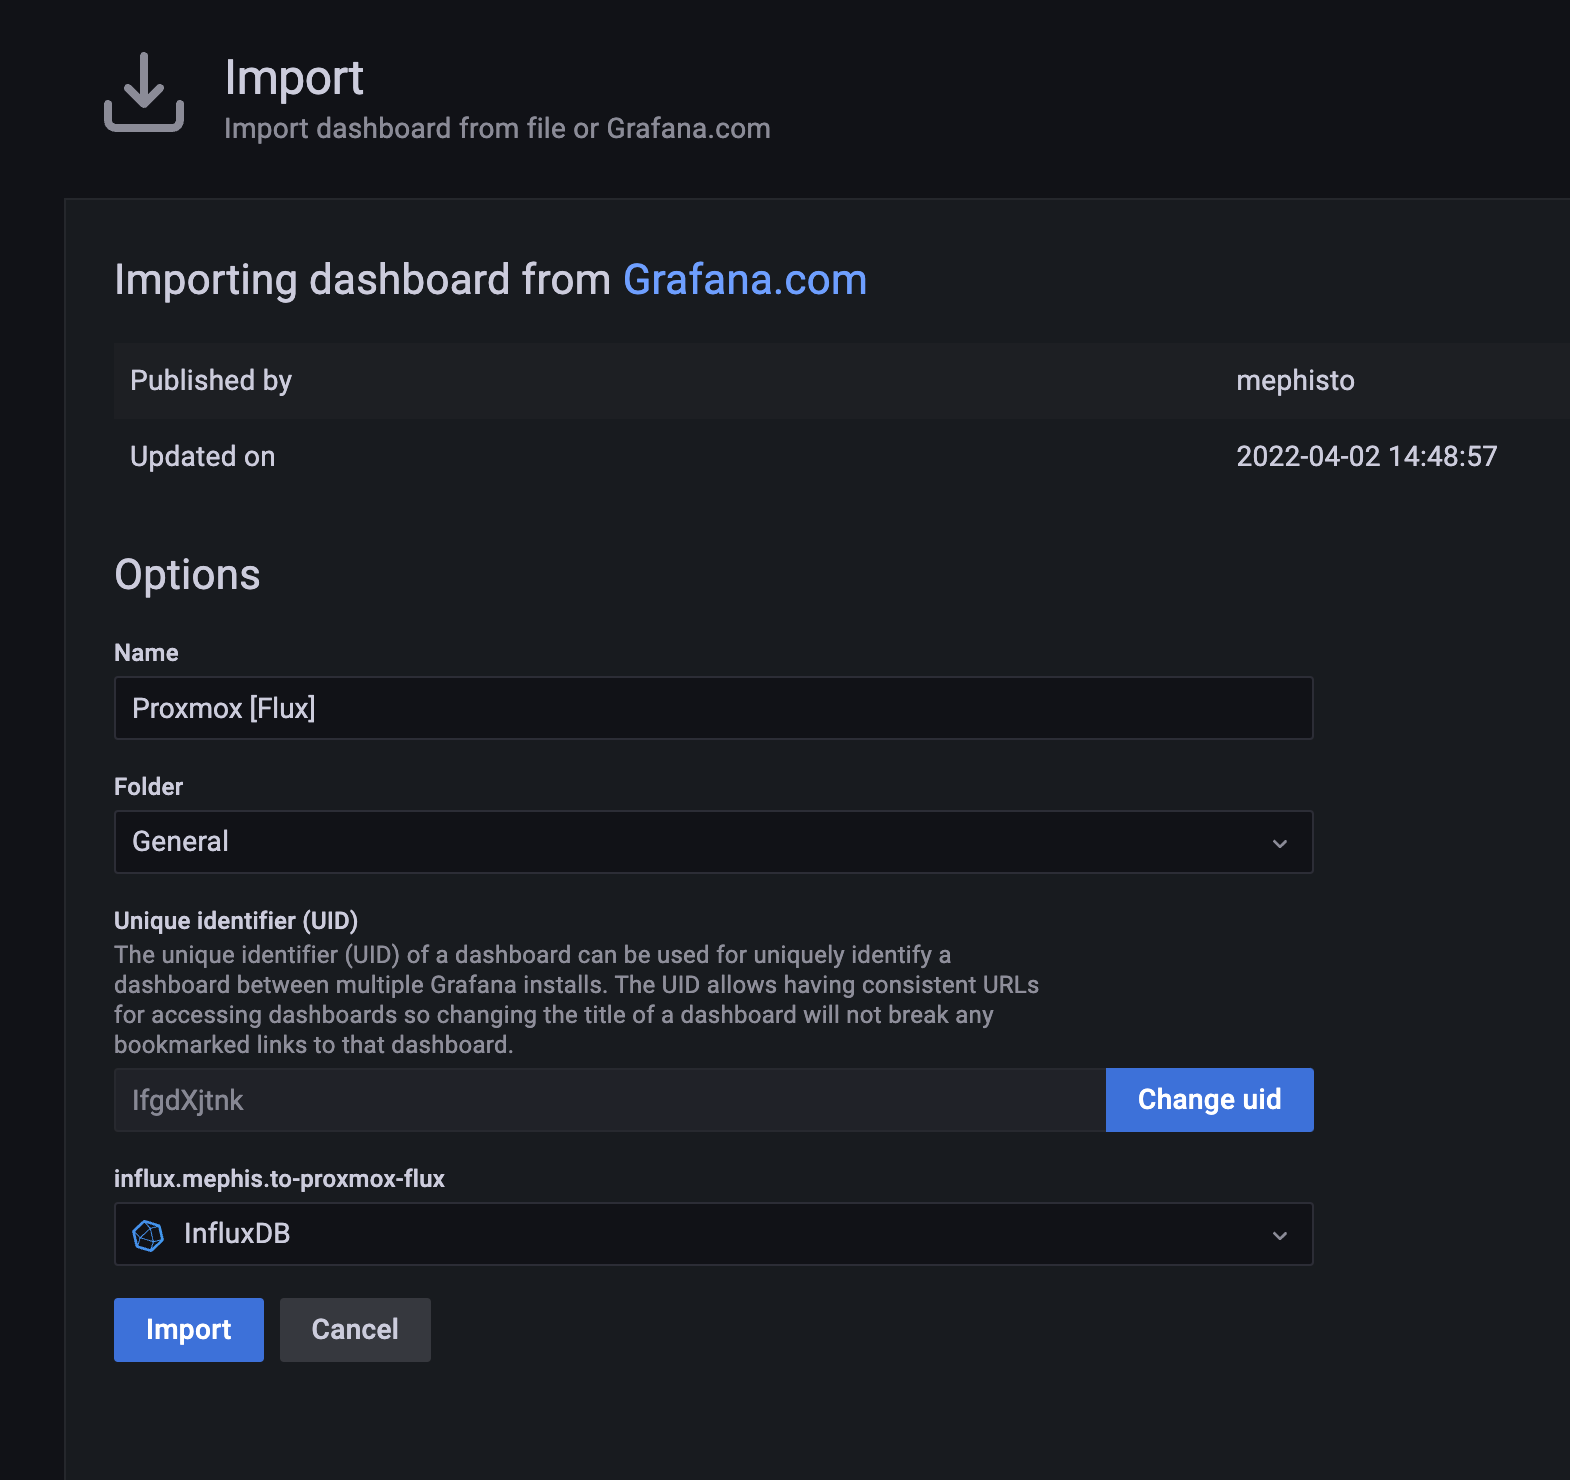Click the 'Published by' row label
The image size is (1570, 1480).
click(x=211, y=380)
